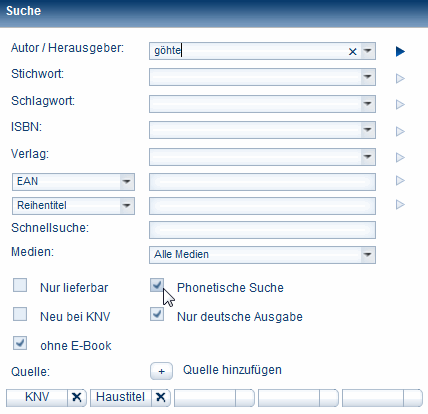The width and height of the screenshot is (428, 414).
Task: Click the search arrow beside Schlagwort field
Action: click(x=400, y=105)
